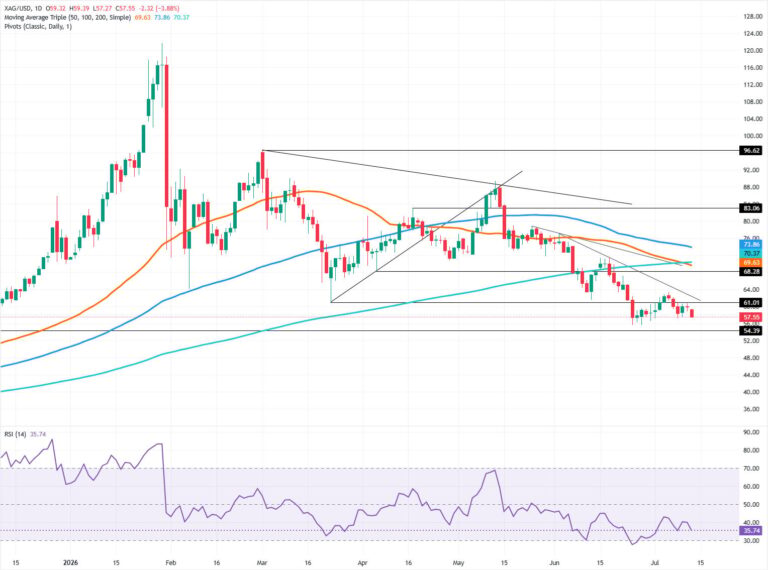Click 124.00 on the price axis

click(752, 33)
